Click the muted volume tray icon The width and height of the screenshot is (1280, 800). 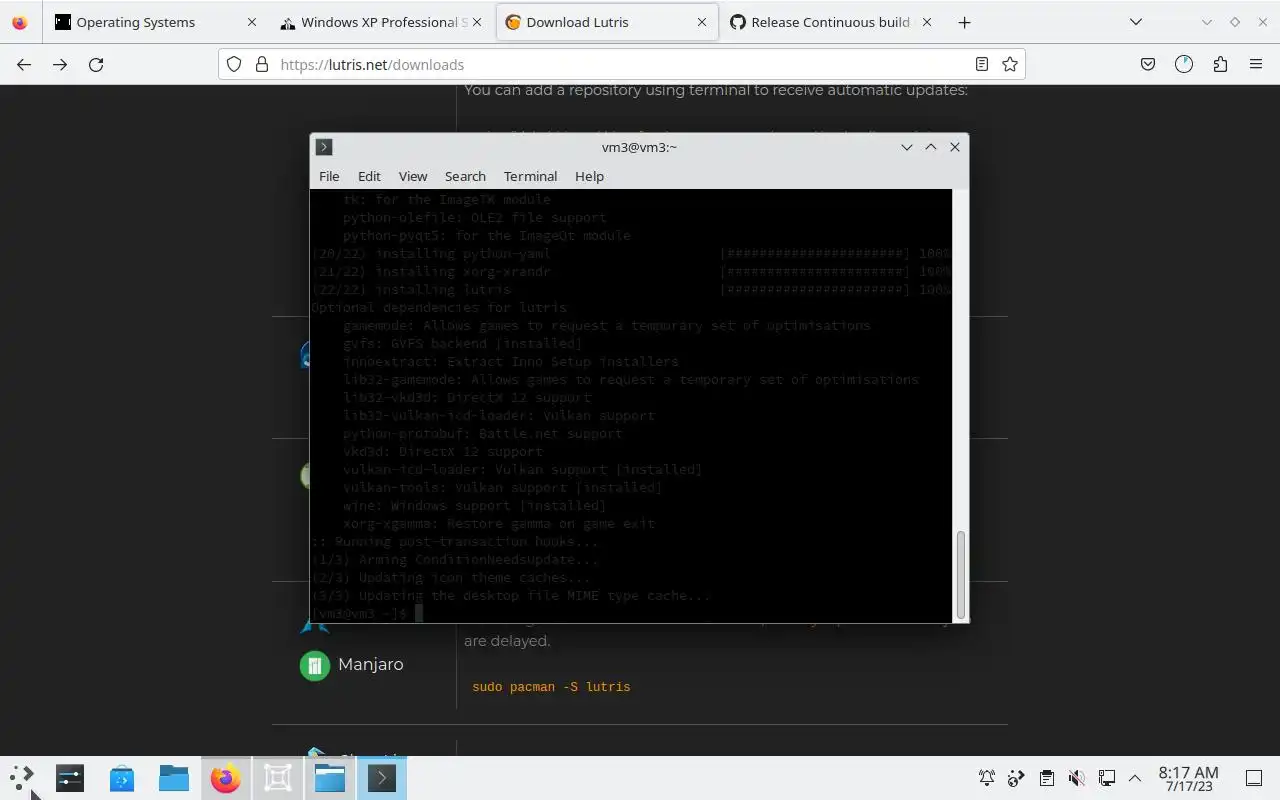click(1077, 778)
